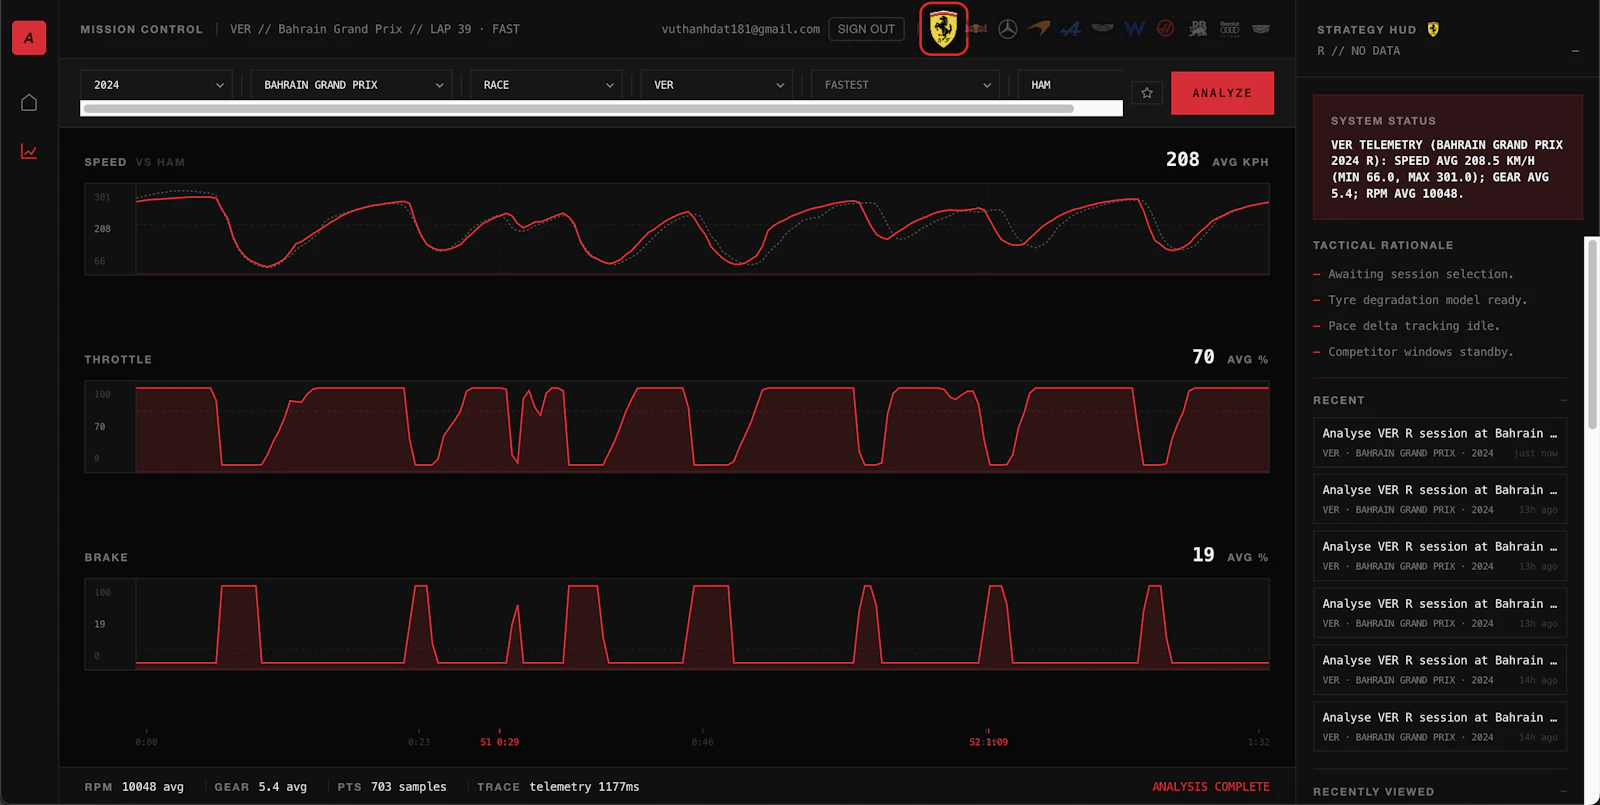Select the Racing Bulls team logo

pos(1198,29)
